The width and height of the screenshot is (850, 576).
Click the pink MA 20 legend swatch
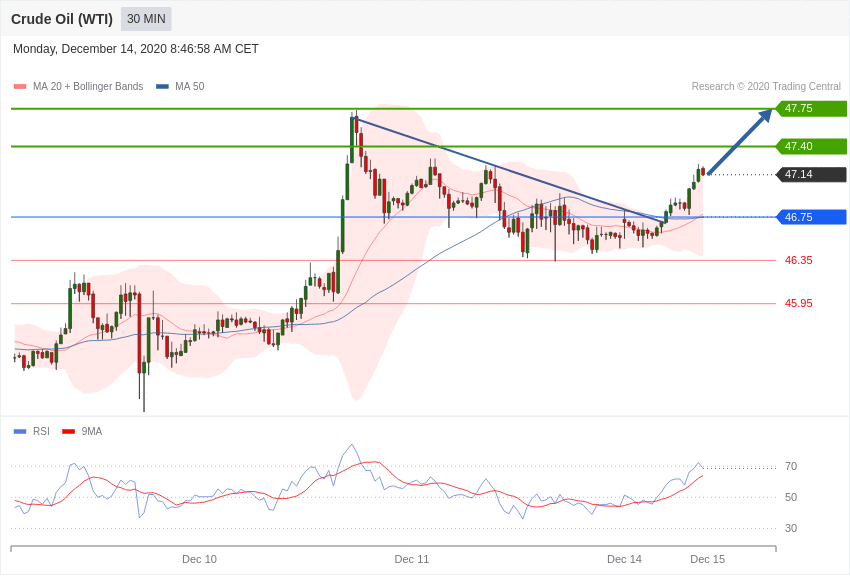(20, 87)
